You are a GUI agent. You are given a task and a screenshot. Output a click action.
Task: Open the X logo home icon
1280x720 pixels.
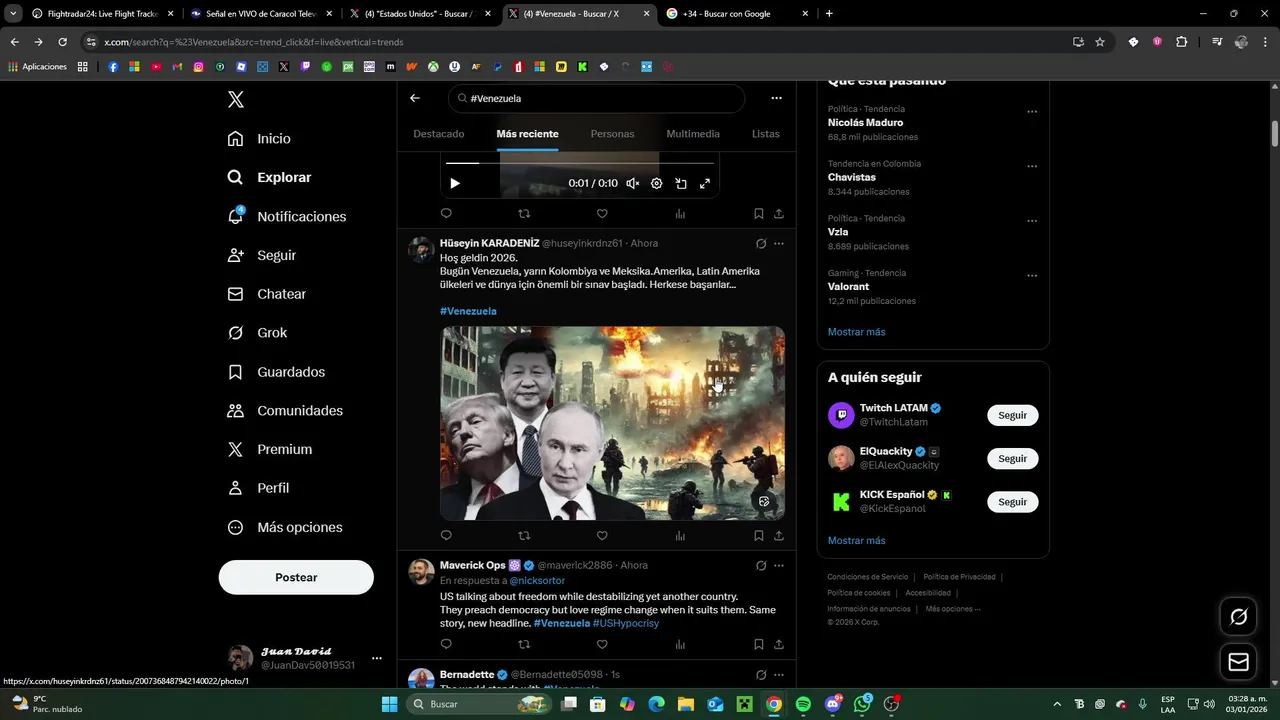(x=236, y=99)
